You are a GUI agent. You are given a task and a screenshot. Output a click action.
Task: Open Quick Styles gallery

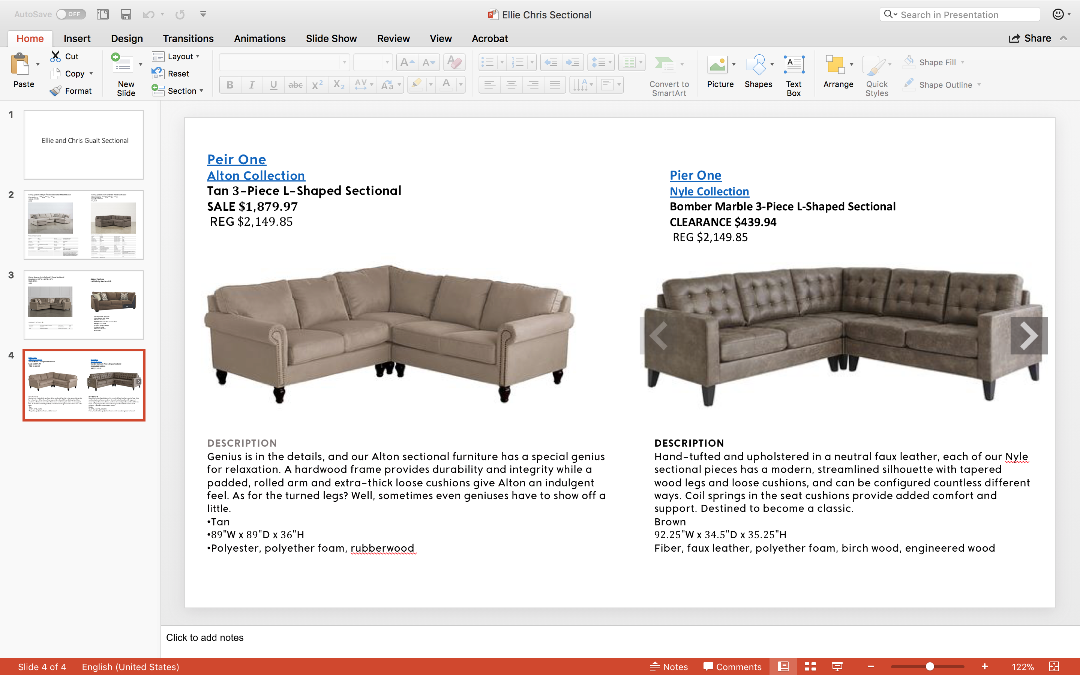coord(877,74)
